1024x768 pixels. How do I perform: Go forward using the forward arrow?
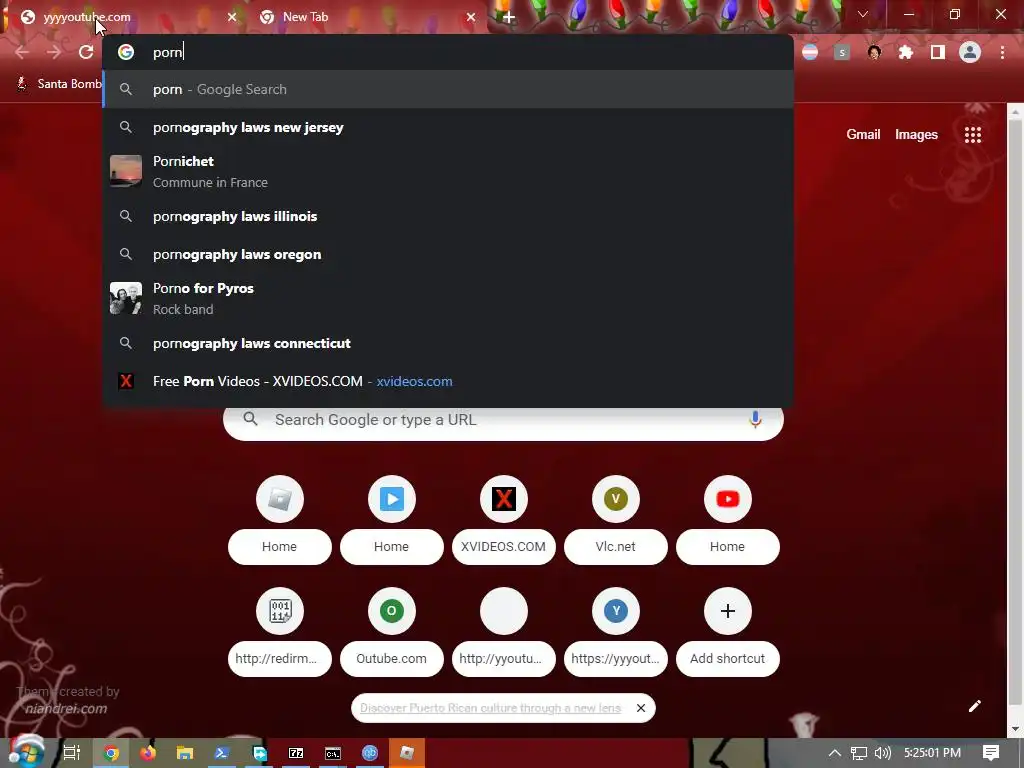tap(54, 52)
